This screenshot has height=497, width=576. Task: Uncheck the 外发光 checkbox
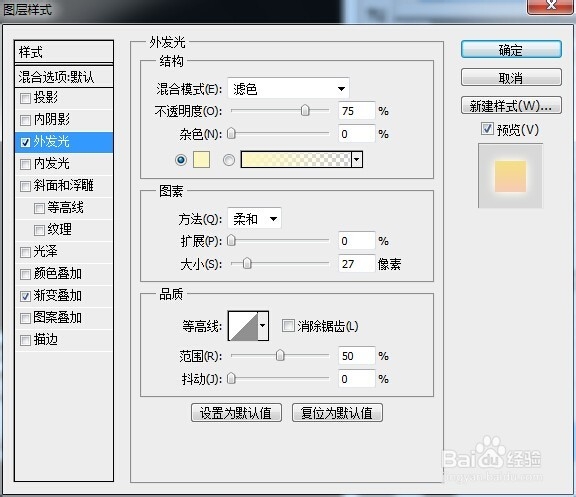click(x=25, y=143)
